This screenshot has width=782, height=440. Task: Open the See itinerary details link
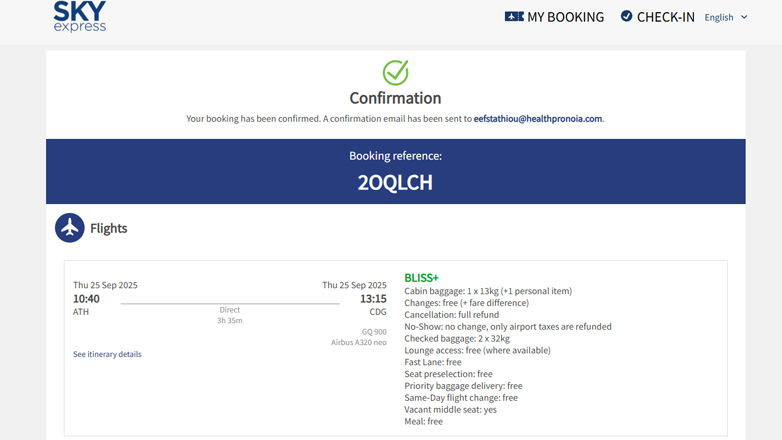(107, 354)
